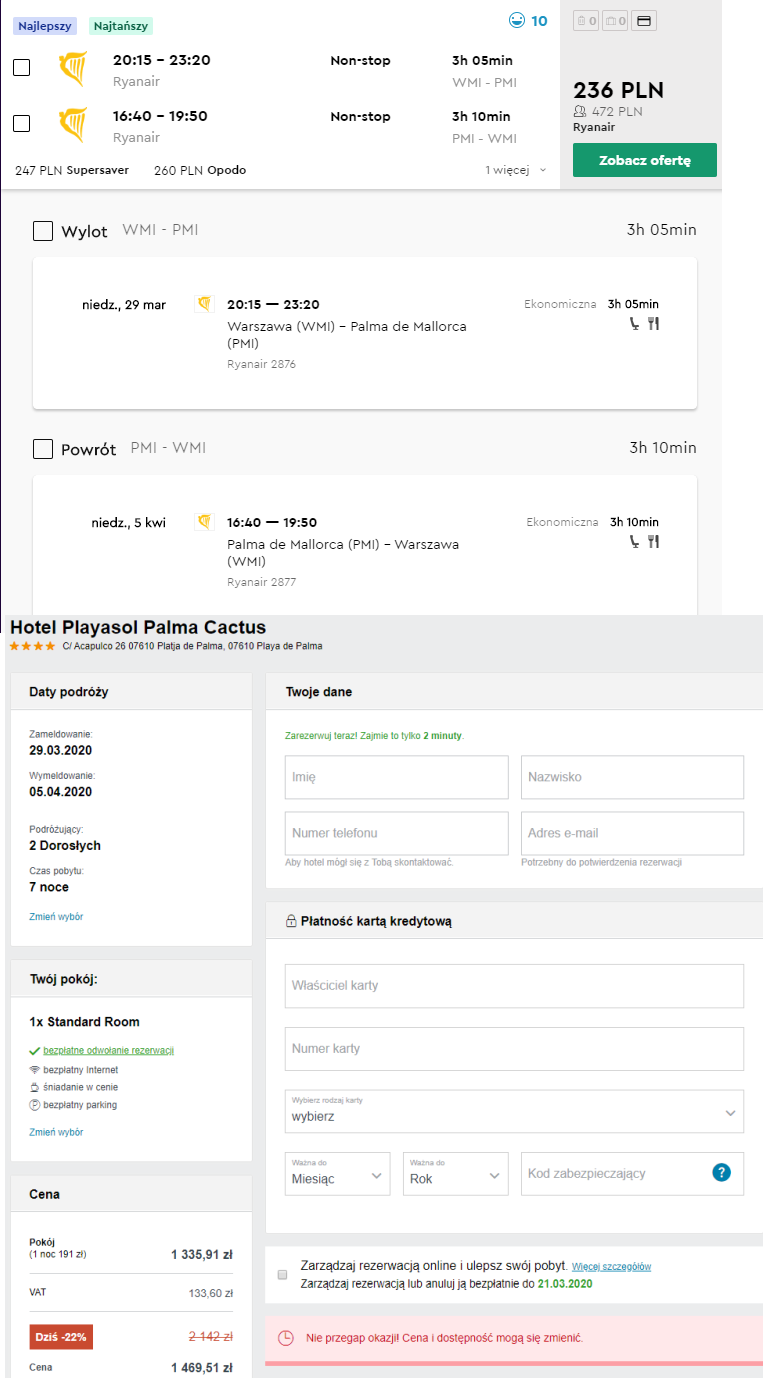Open the Rok expiry year dropdown
The height and width of the screenshot is (1378, 765).
tap(456, 1173)
